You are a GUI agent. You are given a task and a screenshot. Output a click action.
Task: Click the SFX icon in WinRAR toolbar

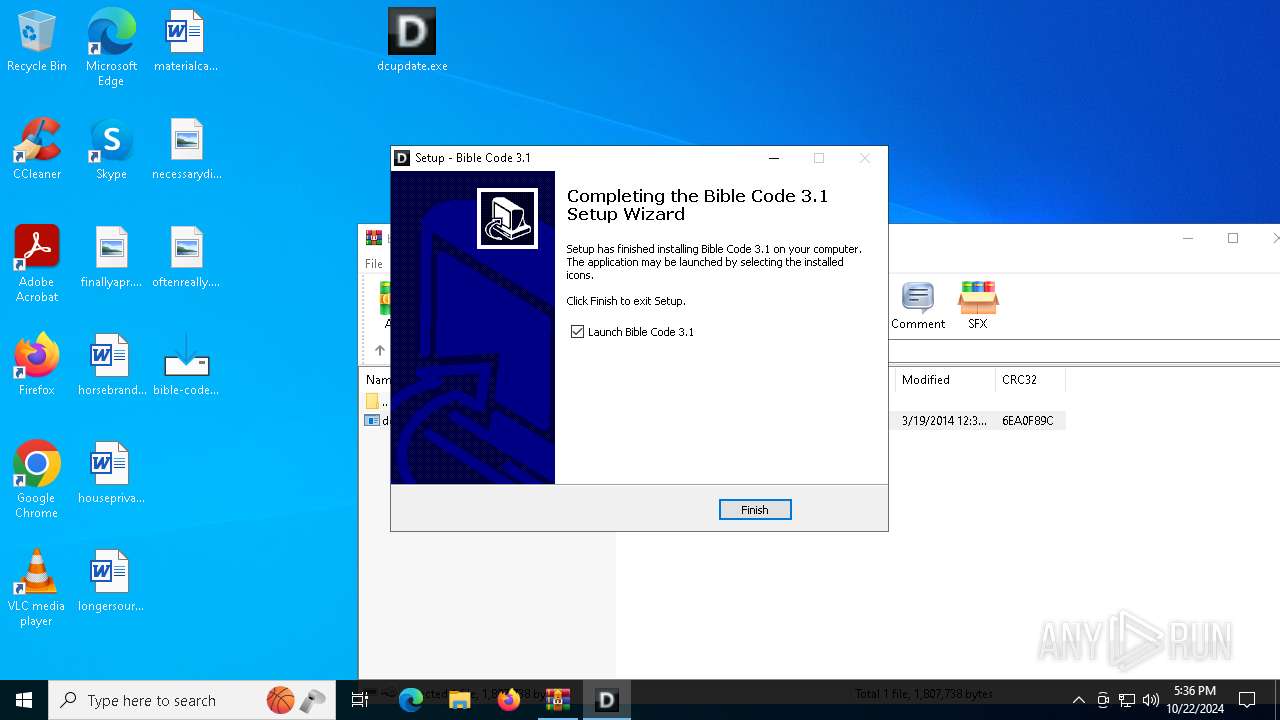[x=978, y=305]
